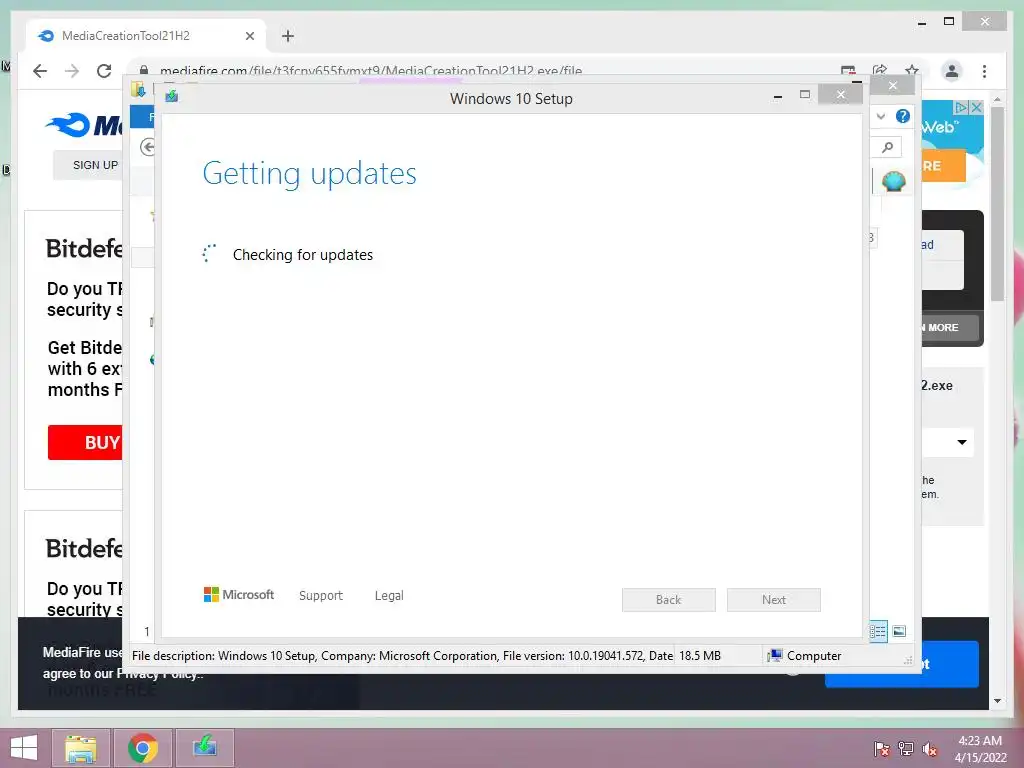Open File Explorer from the taskbar
This screenshot has width=1024, height=768.
click(x=81, y=748)
